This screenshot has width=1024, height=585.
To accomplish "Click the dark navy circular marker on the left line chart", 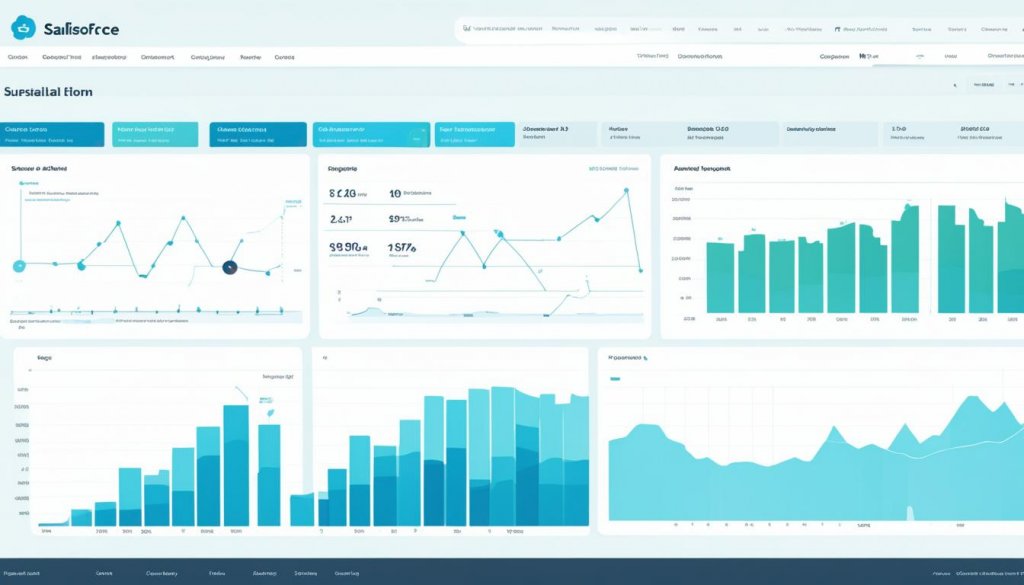I will tap(229, 267).
